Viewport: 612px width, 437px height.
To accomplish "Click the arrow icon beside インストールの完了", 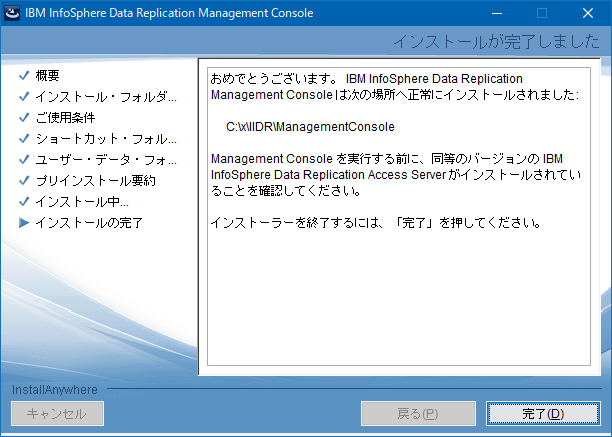I will click(24, 223).
